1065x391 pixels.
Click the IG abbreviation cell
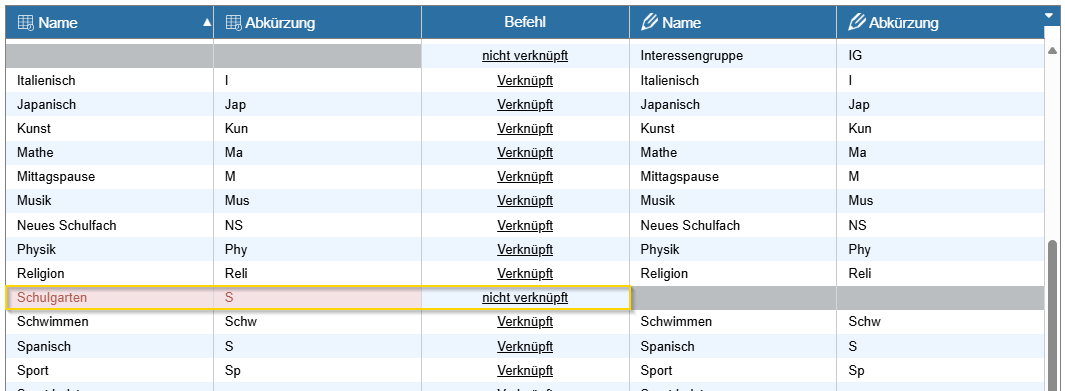tap(940, 56)
